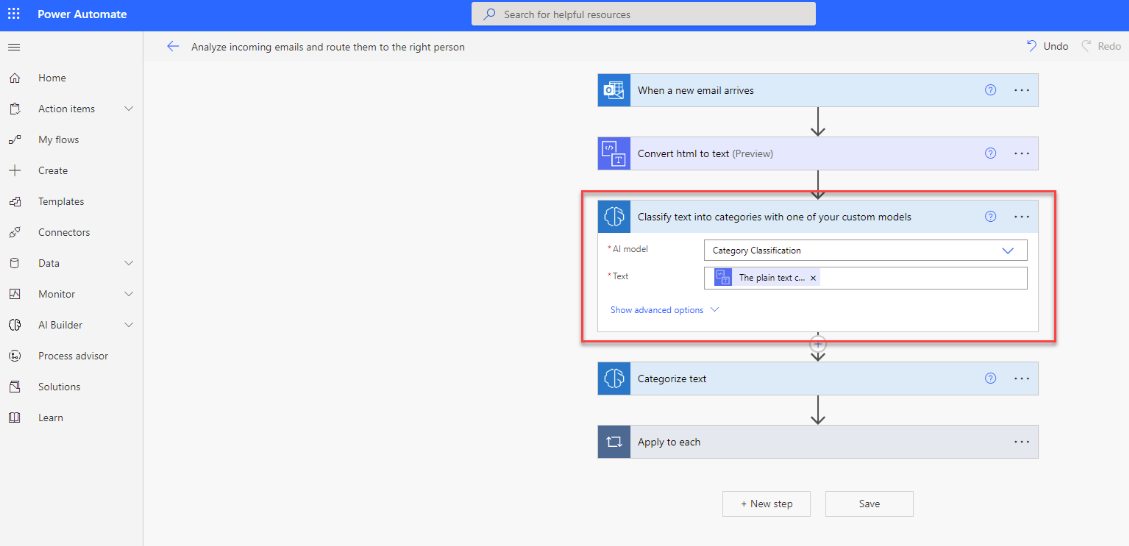The image size is (1129, 546).
Task: Click the Outlook icon on email trigger
Action: coord(614,90)
